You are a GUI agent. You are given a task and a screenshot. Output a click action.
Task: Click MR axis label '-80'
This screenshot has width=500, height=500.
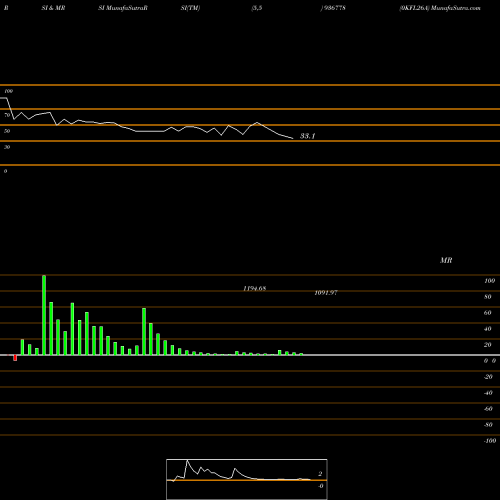pos(488,425)
